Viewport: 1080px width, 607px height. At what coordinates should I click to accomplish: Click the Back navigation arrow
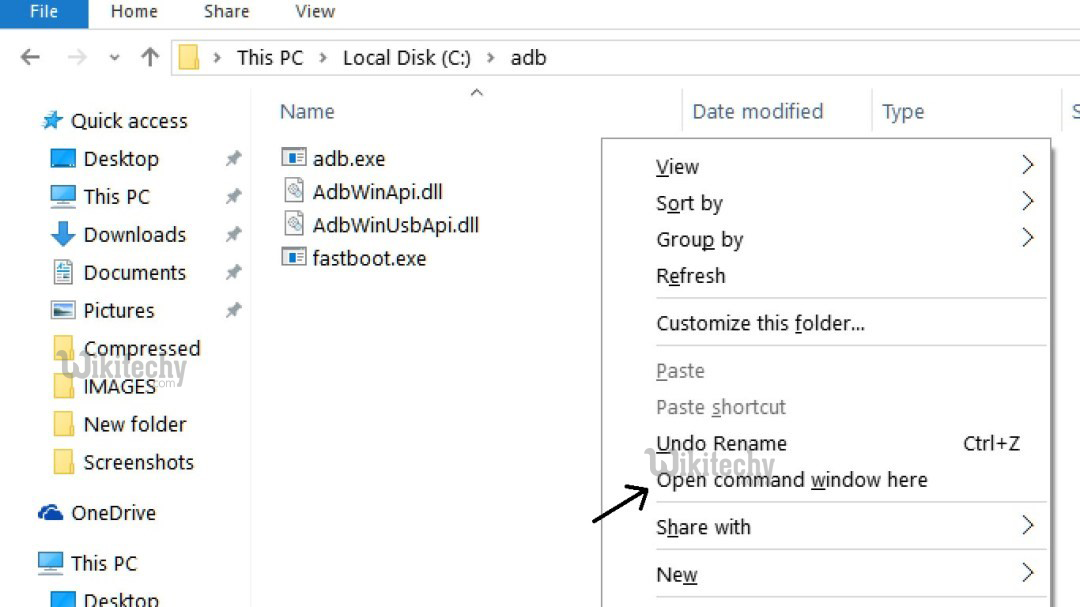pyautogui.click(x=30, y=57)
